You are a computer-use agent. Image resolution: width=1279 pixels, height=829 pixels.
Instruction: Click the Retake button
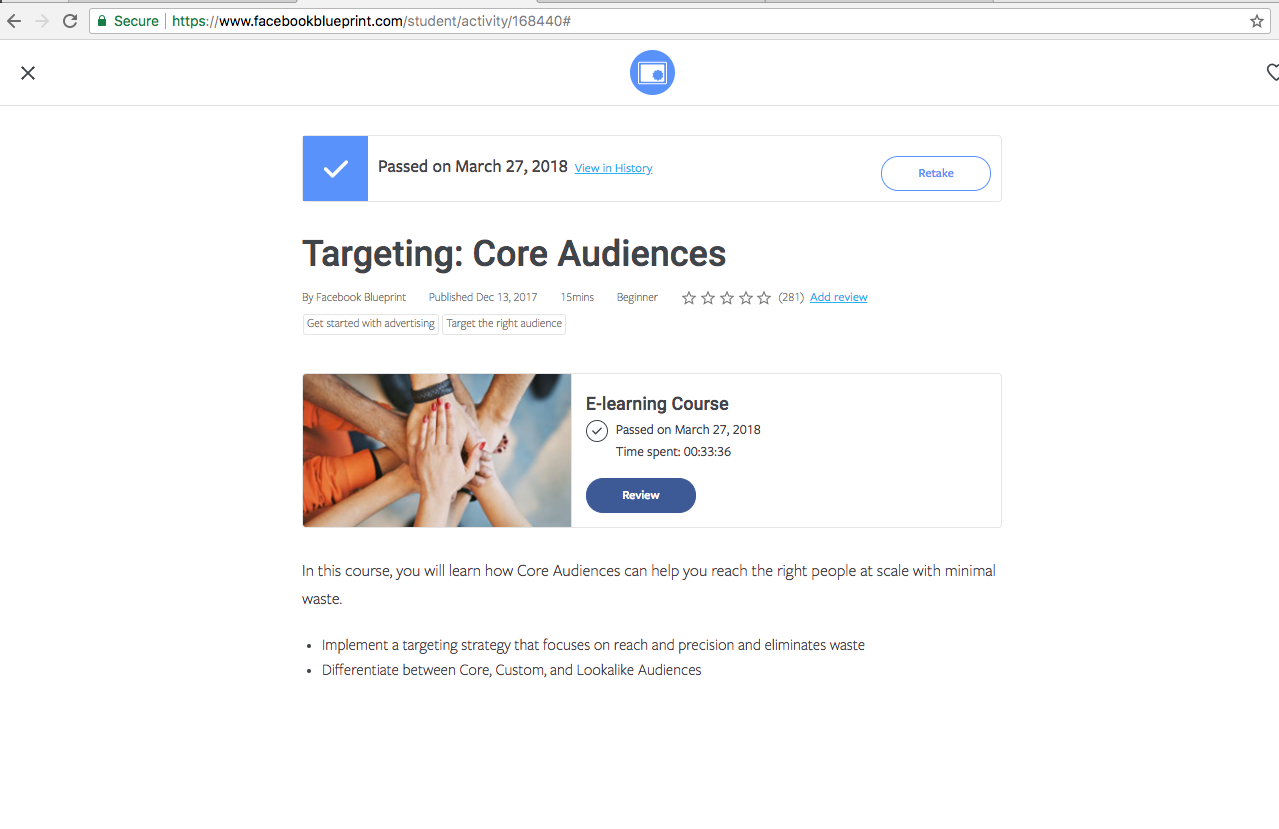[935, 173]
